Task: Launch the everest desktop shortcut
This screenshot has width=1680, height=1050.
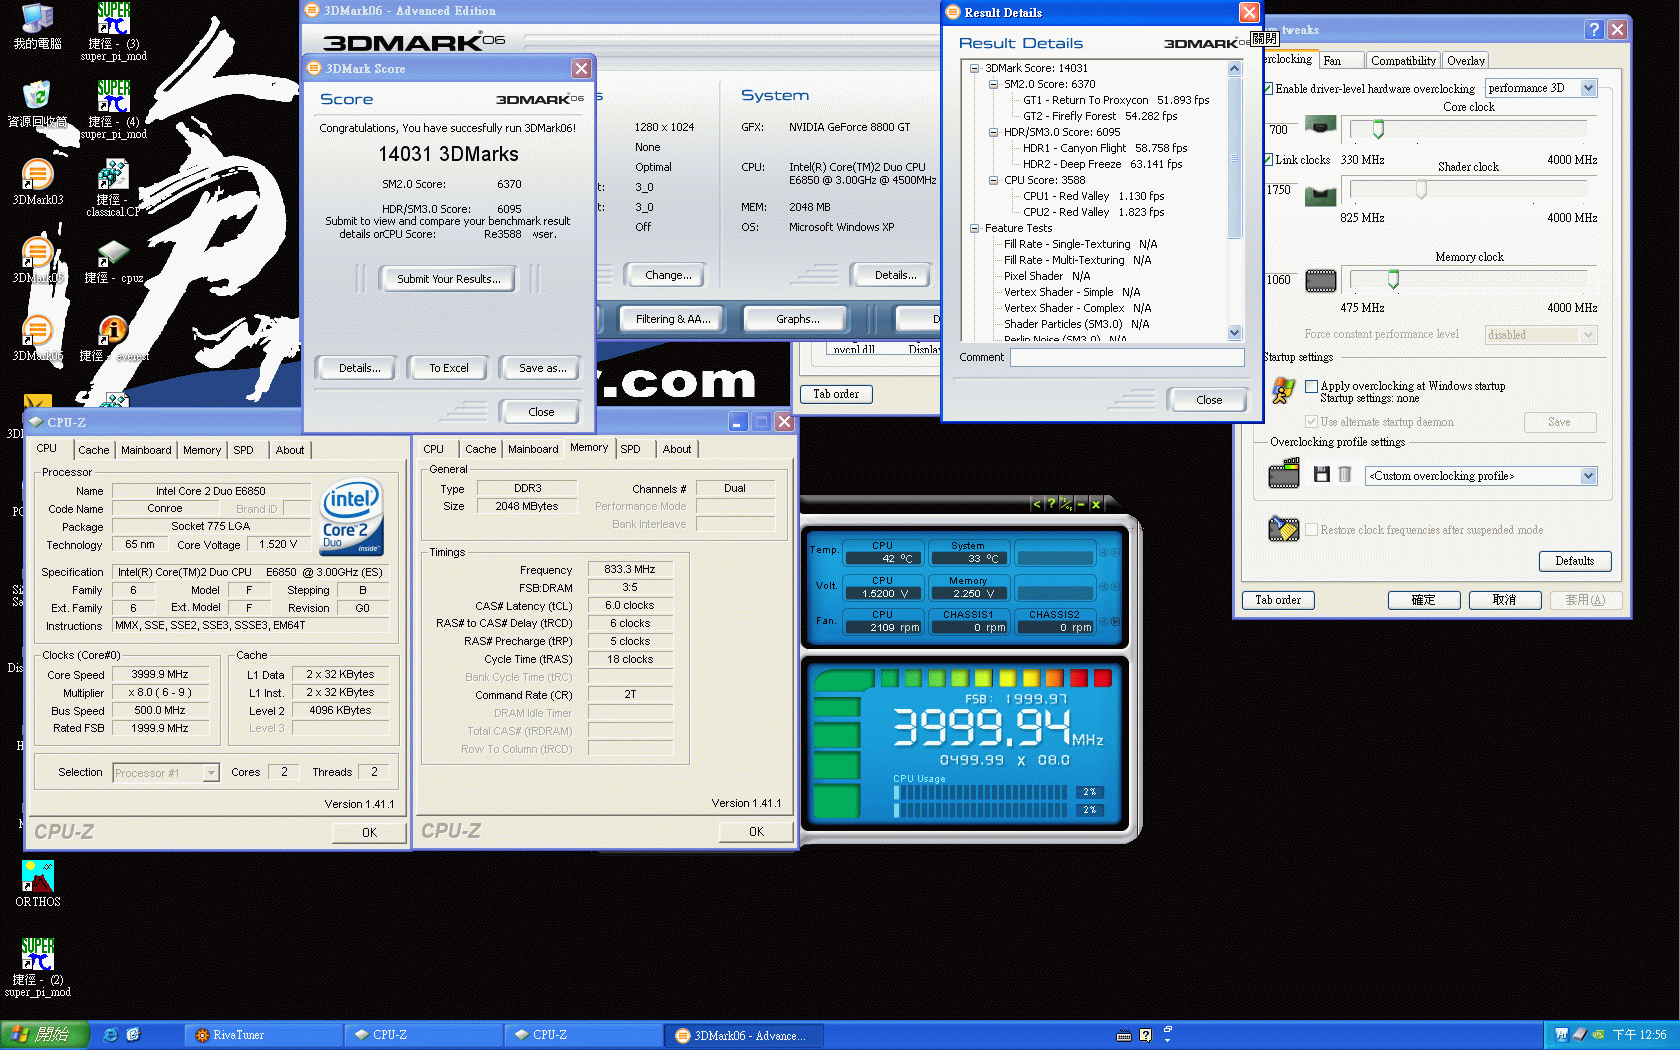Action: 113,338
